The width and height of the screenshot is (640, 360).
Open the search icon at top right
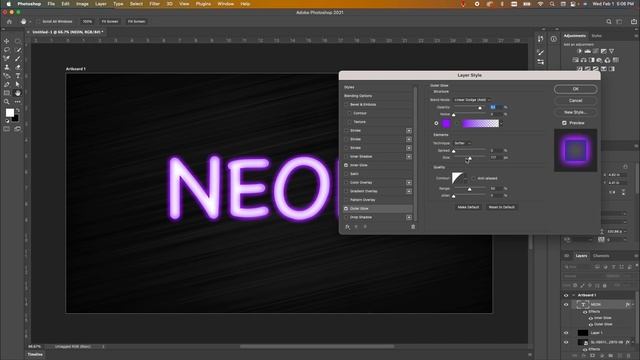(609, 21)
